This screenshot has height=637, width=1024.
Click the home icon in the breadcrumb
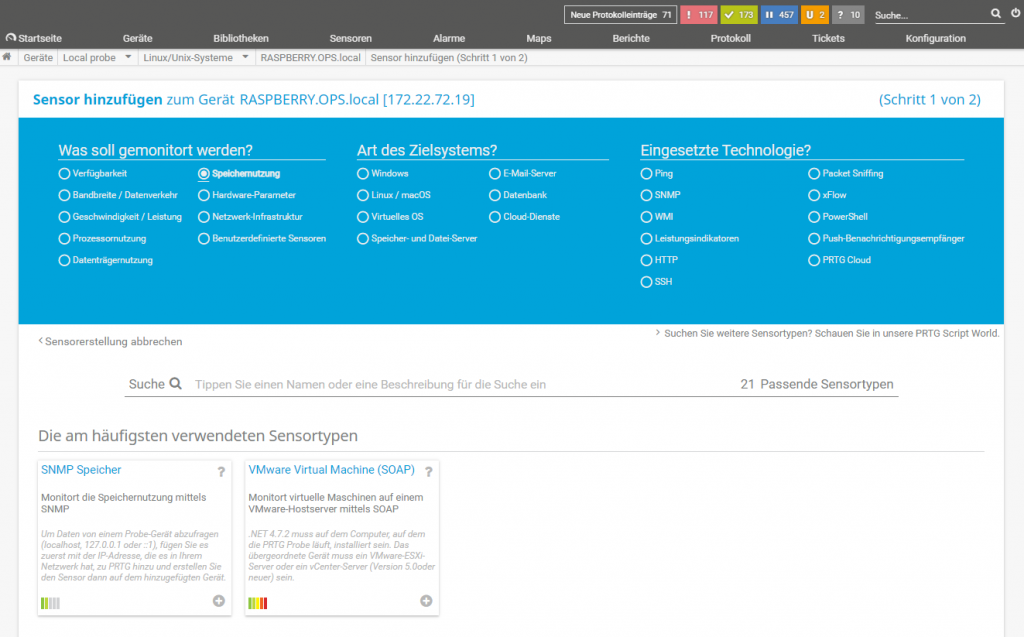8,57
